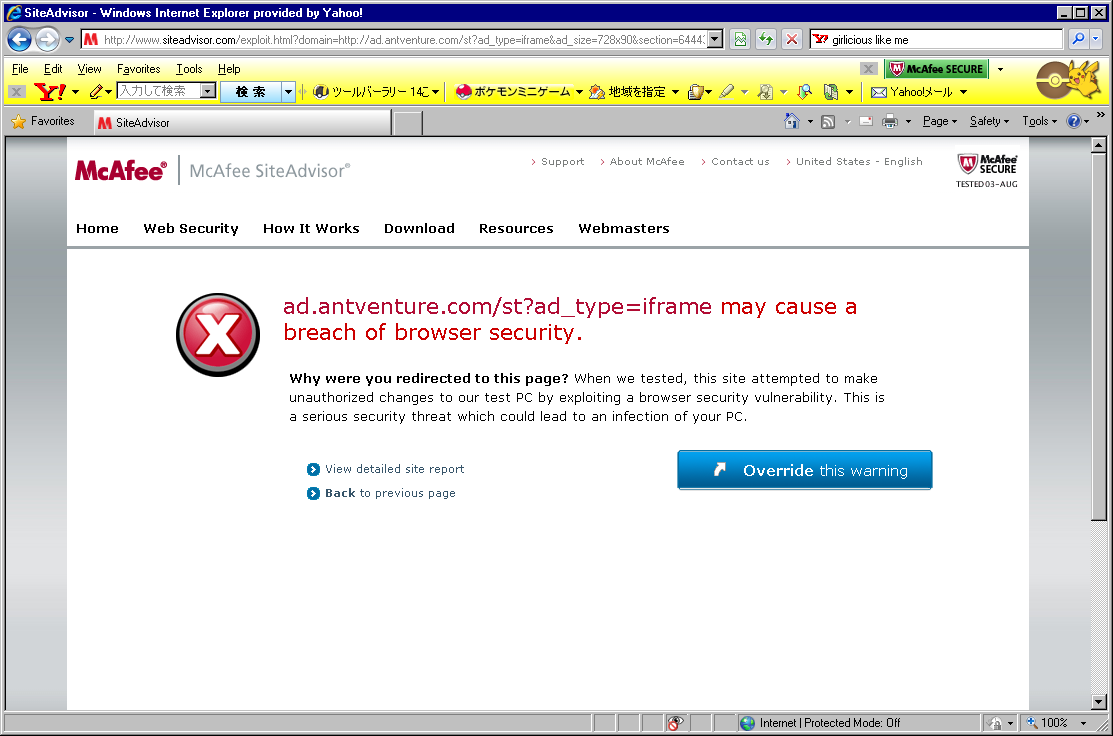The height and width of the screenshot is (736, 1113).
Task: Click the popup blocker status bar icon
Action: click(675, 723)
